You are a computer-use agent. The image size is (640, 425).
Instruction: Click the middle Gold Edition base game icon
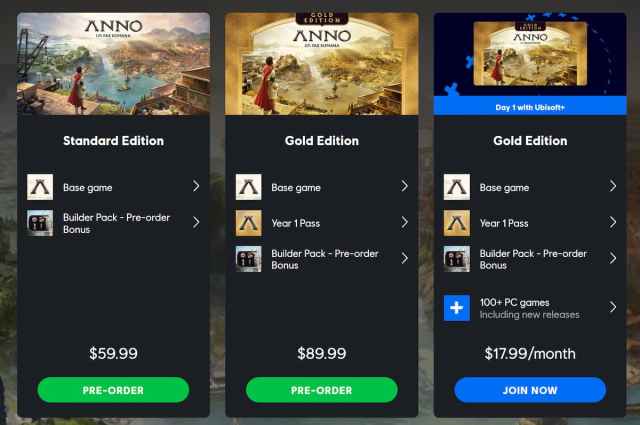(x=249, y=187)
